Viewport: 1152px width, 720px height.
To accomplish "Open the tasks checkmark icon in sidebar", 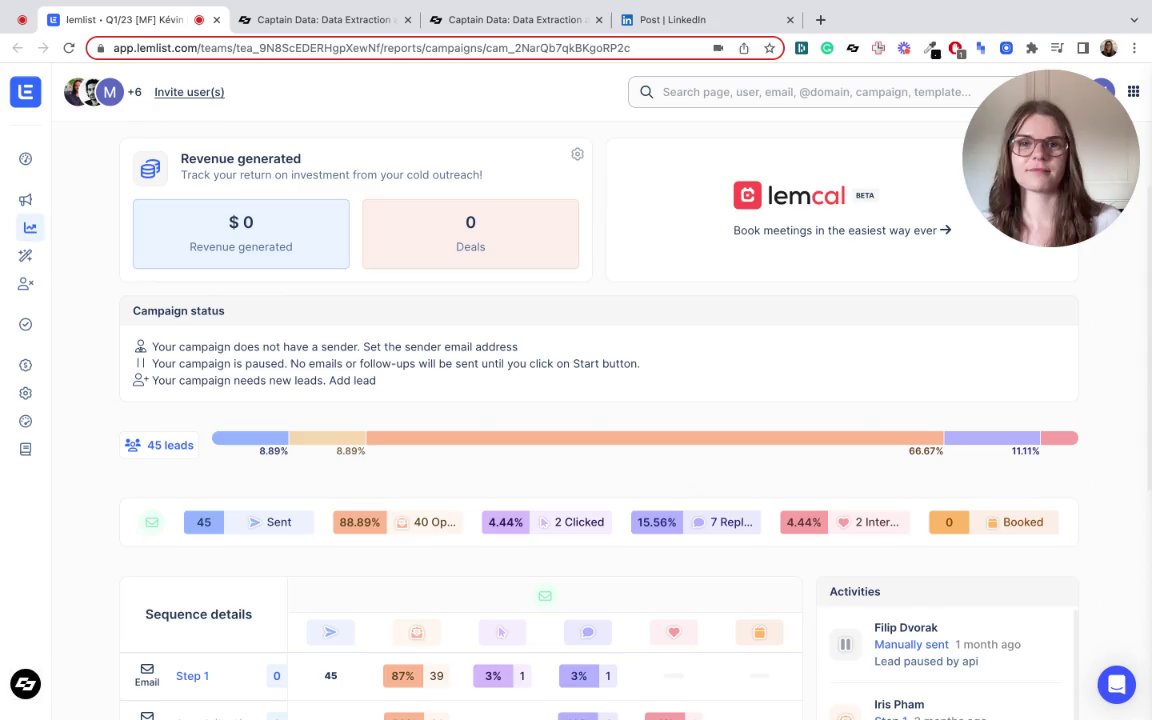I will 26,324.
